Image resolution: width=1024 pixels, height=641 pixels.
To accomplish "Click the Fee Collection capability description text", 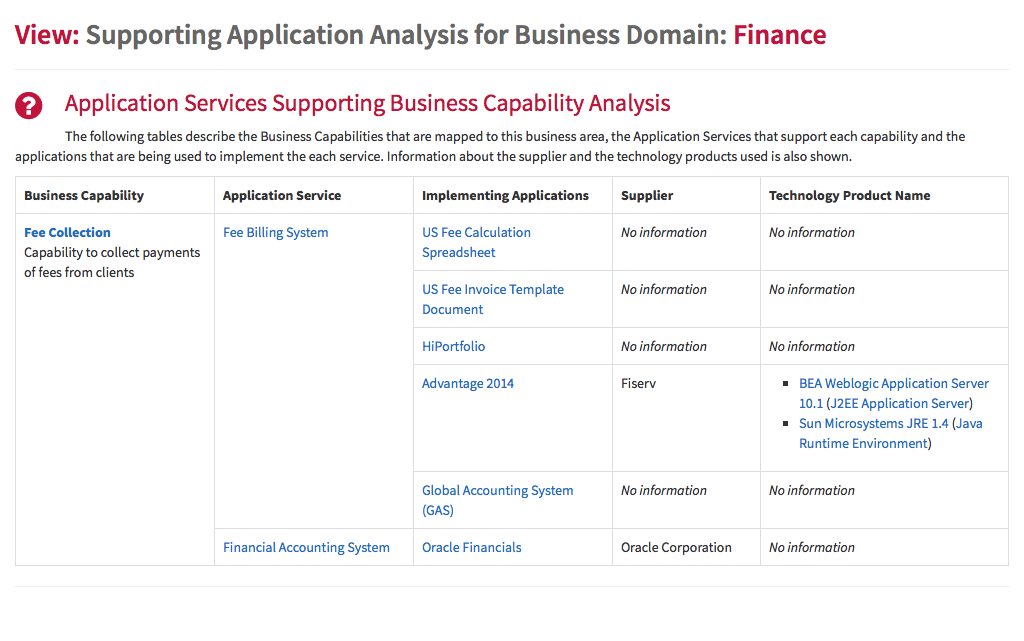I will coord(112,262).
